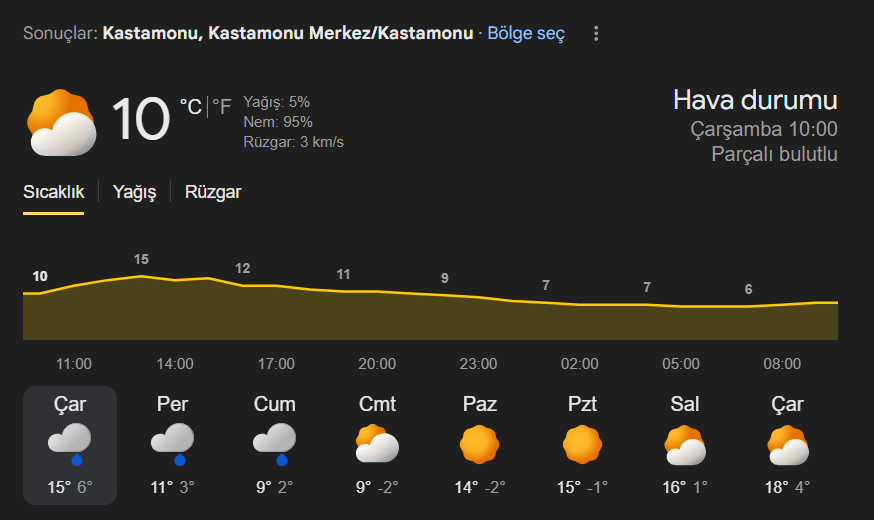Click the 14:00 time label on chart

pyautogui.click(x=175, y=364)
